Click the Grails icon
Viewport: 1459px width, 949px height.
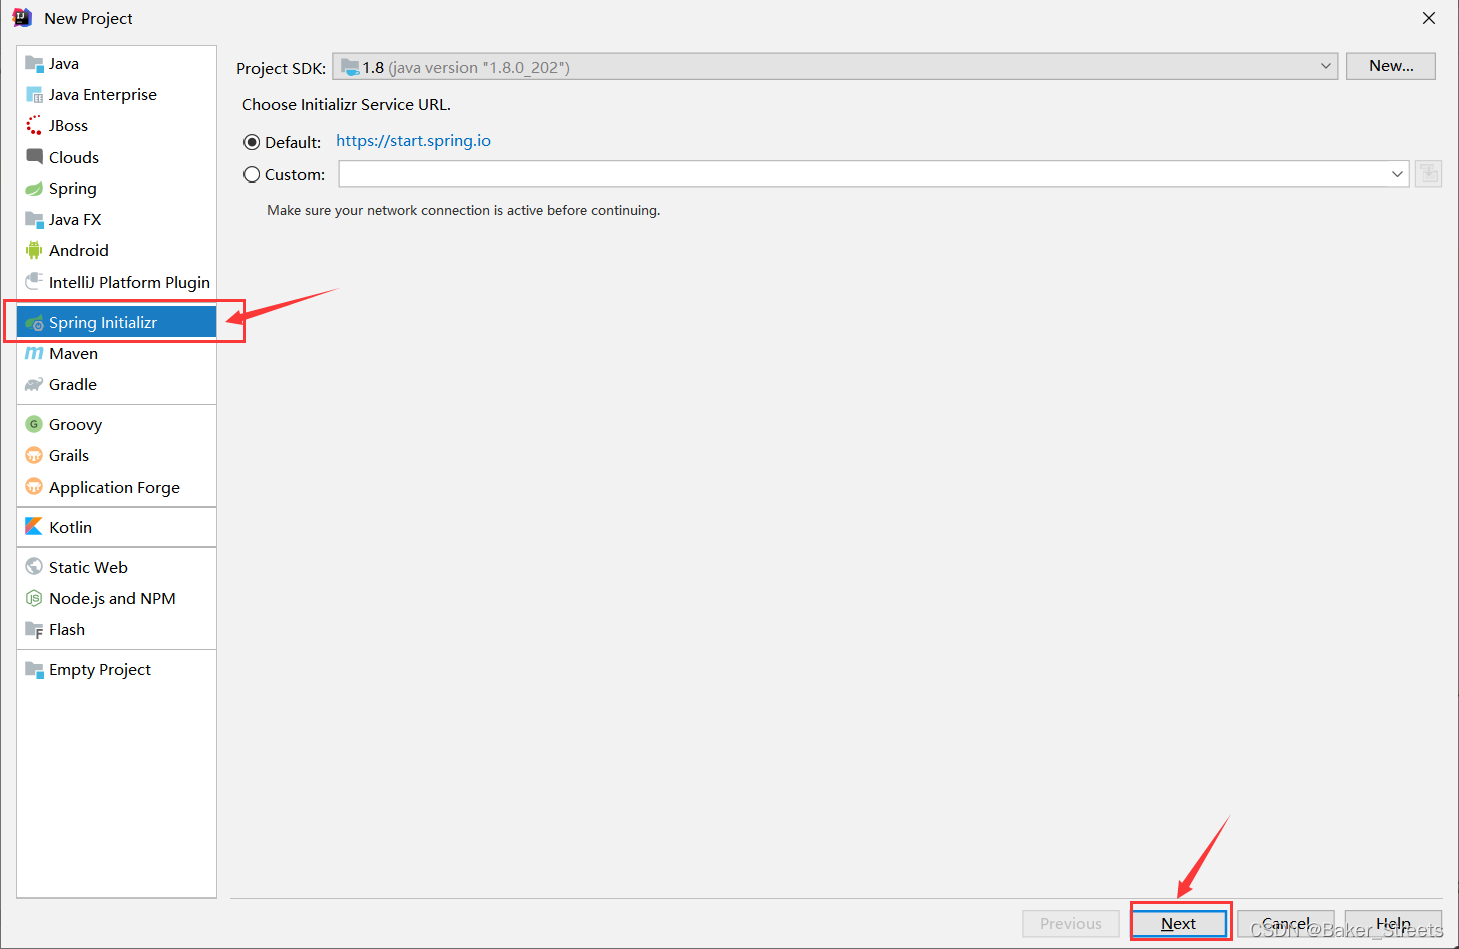[34, 456]
